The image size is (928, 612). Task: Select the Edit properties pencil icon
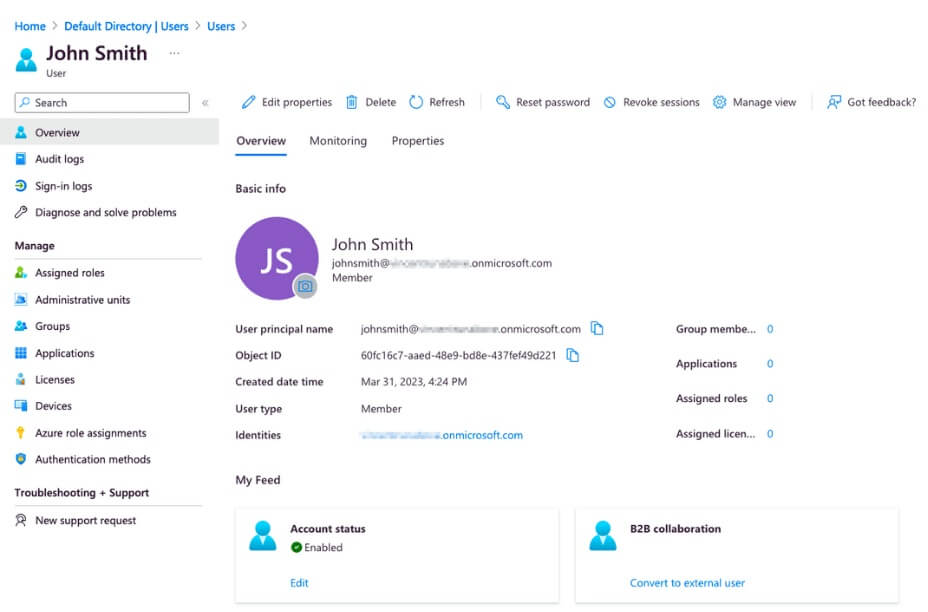click(248, 102)
